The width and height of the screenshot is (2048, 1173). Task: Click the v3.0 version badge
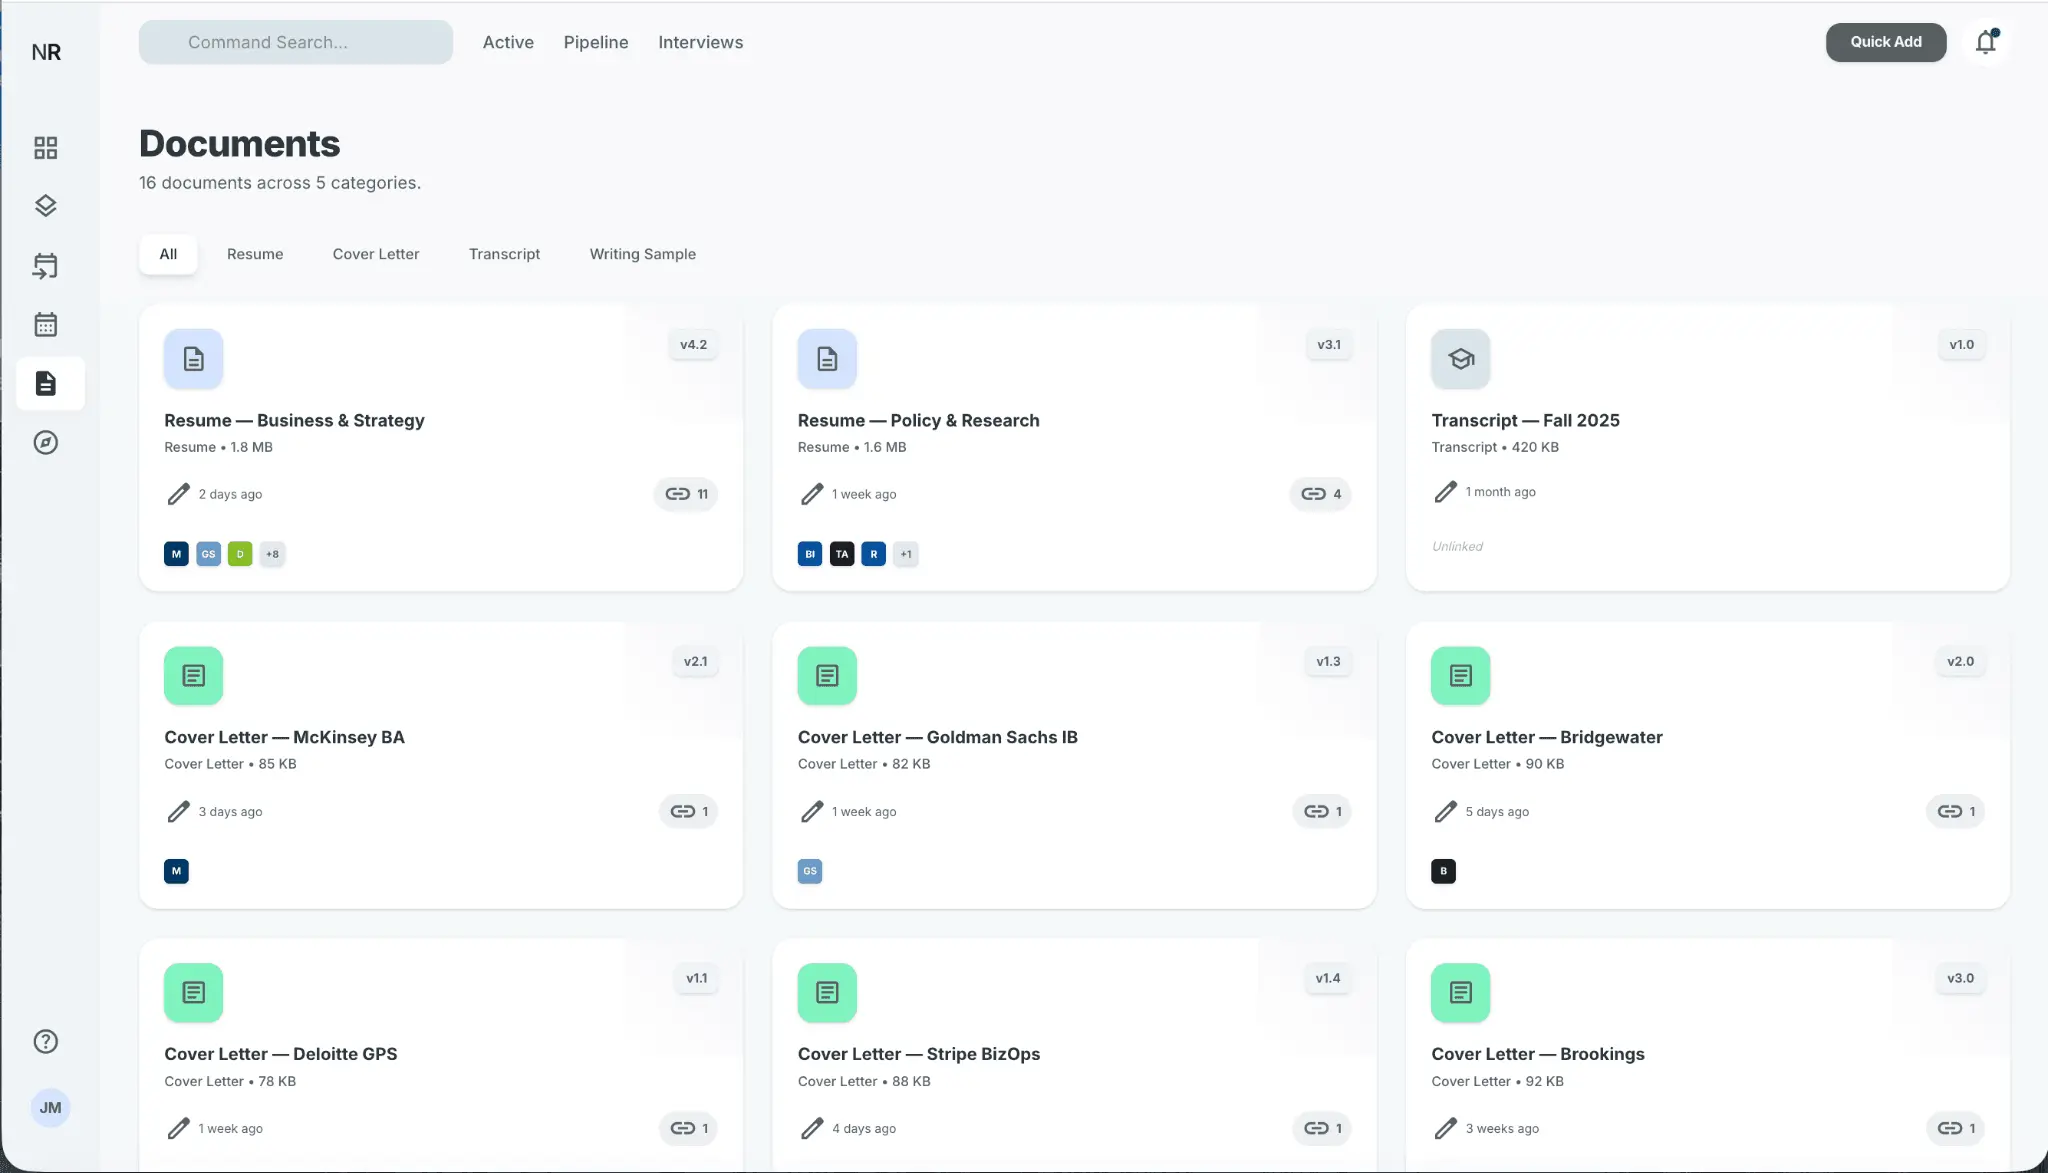click(x=1960, y=978)
